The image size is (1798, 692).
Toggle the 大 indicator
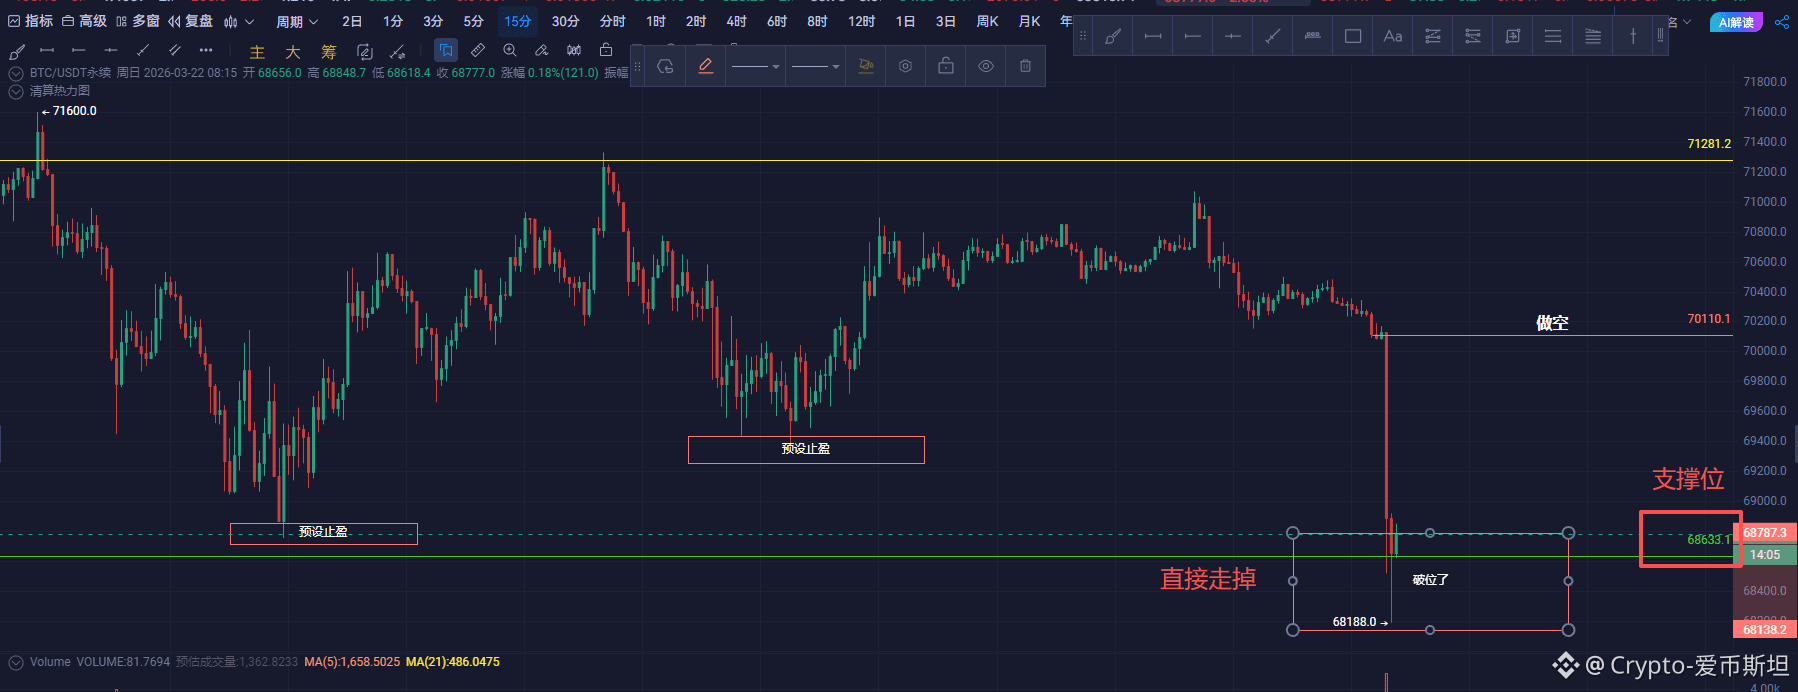coord(293,52)
